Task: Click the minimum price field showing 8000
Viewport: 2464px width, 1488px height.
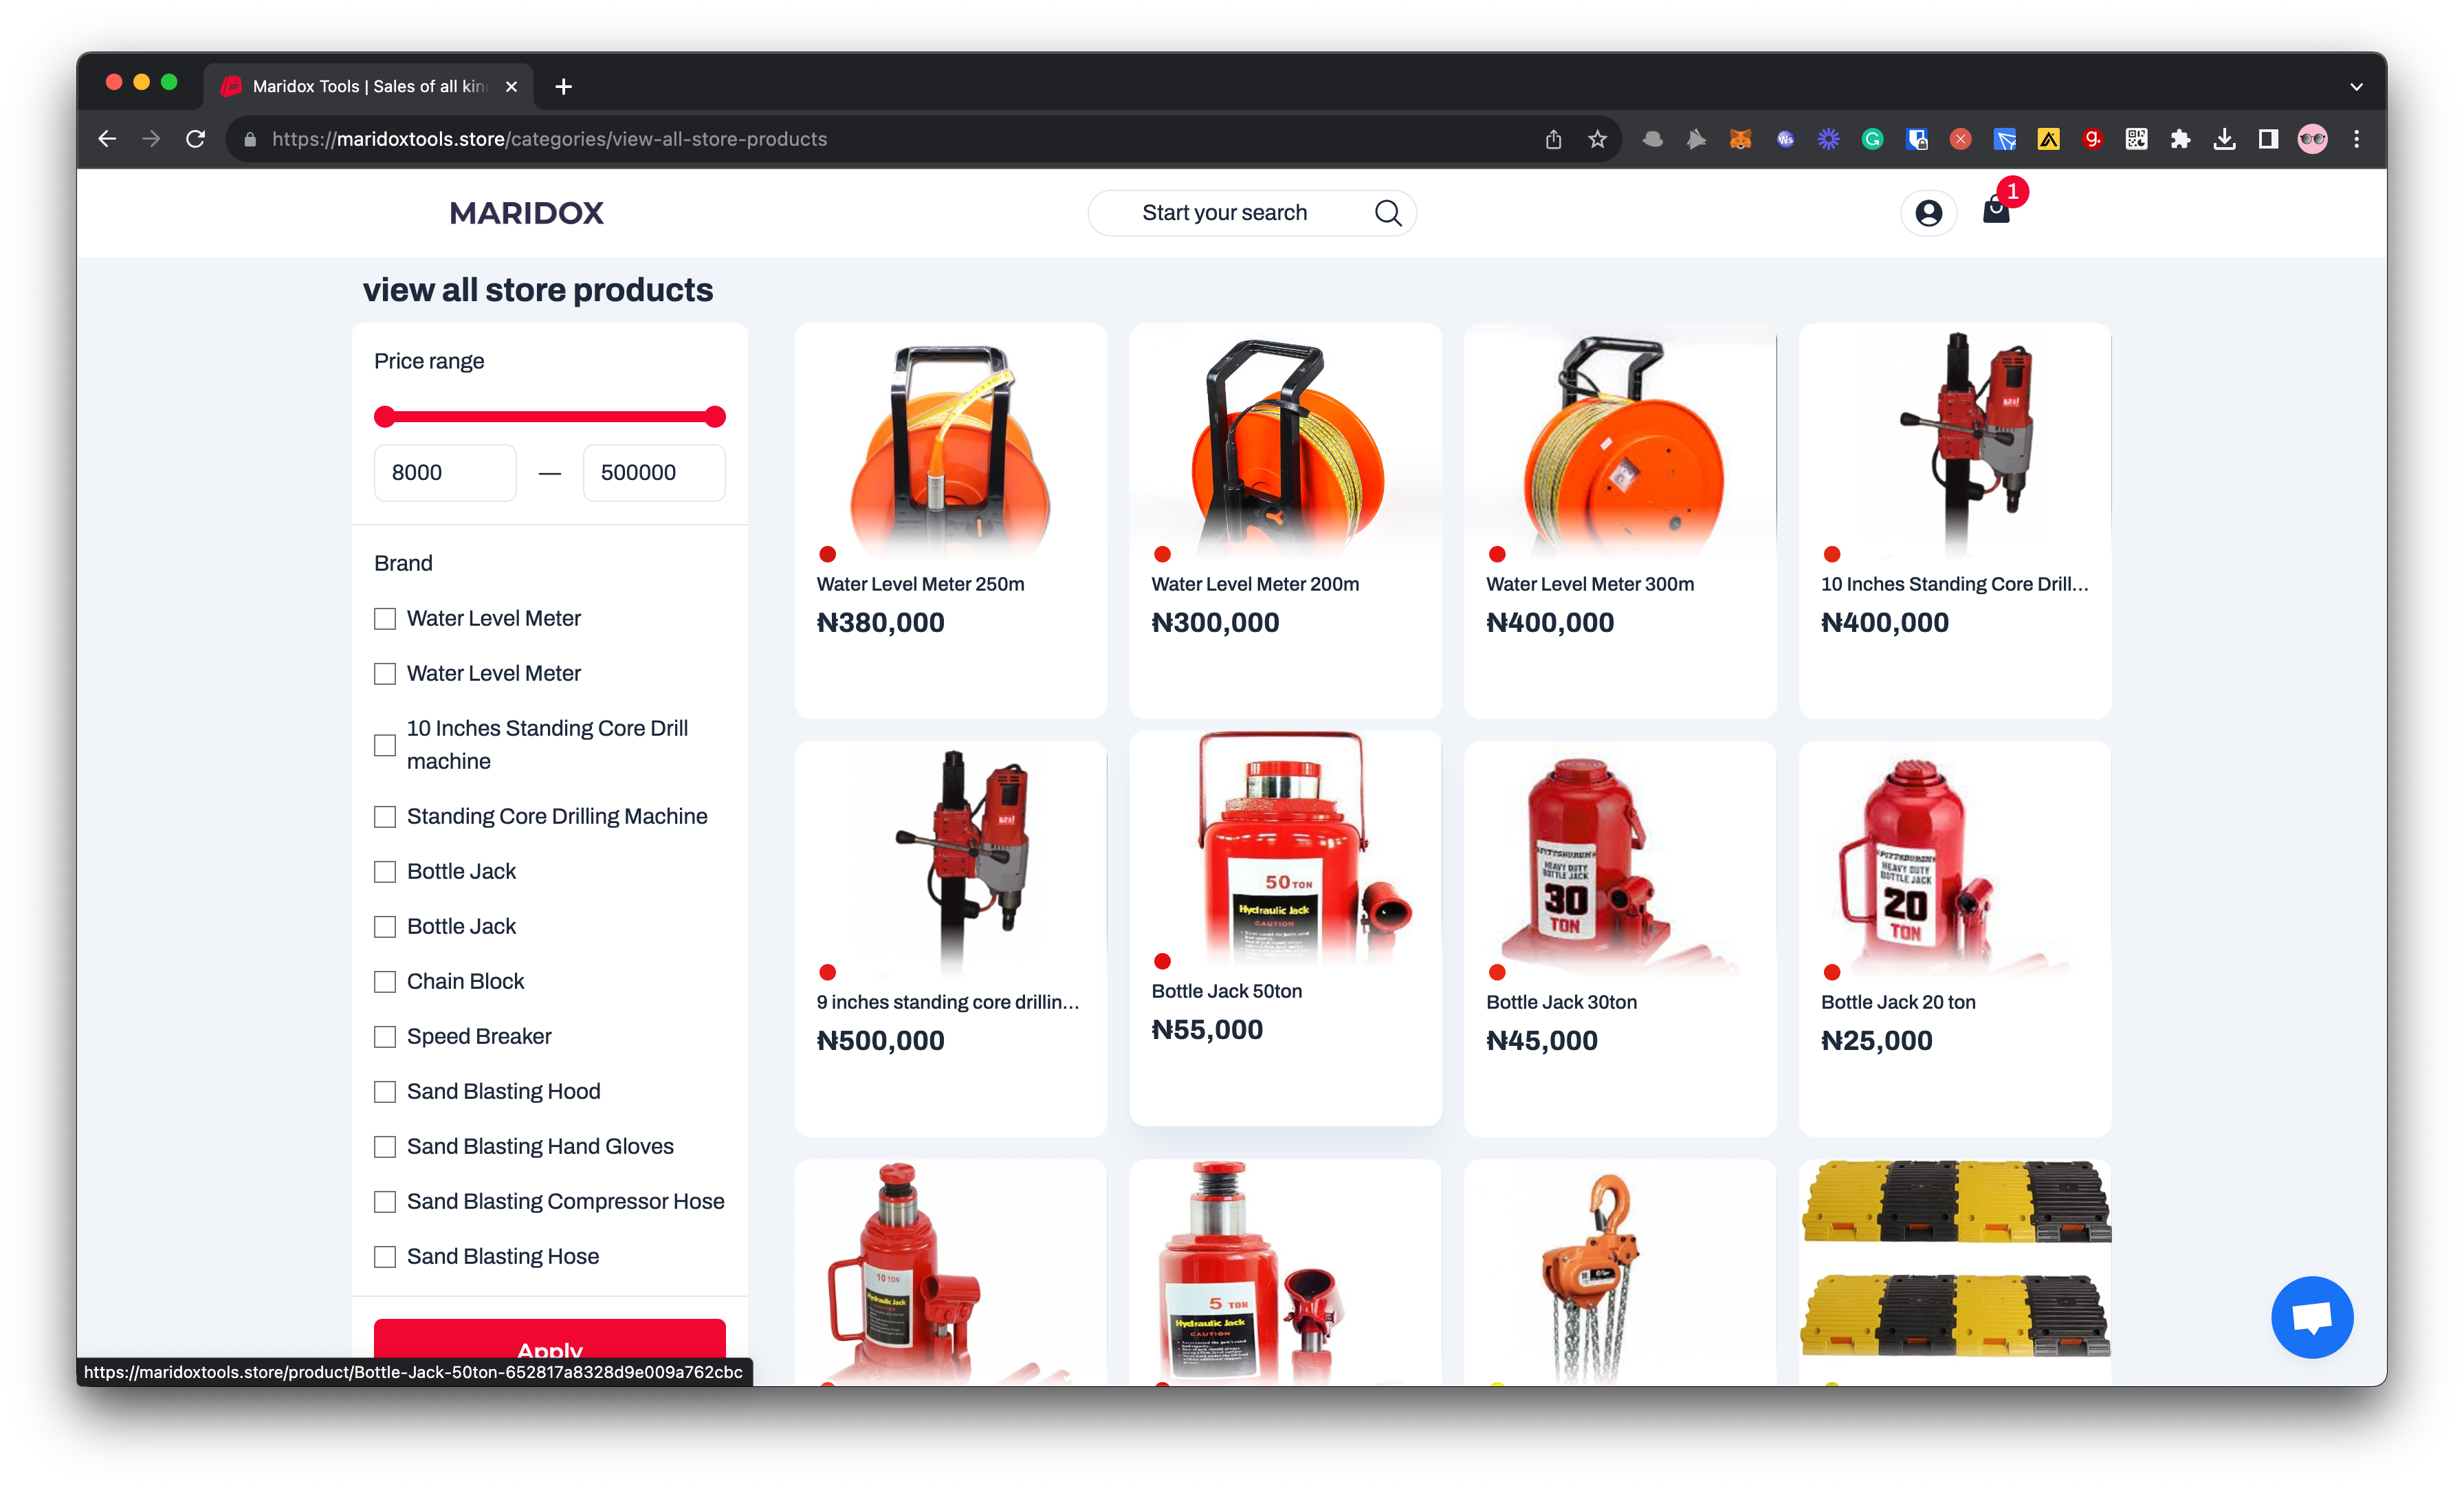Action: click(445, 472)
